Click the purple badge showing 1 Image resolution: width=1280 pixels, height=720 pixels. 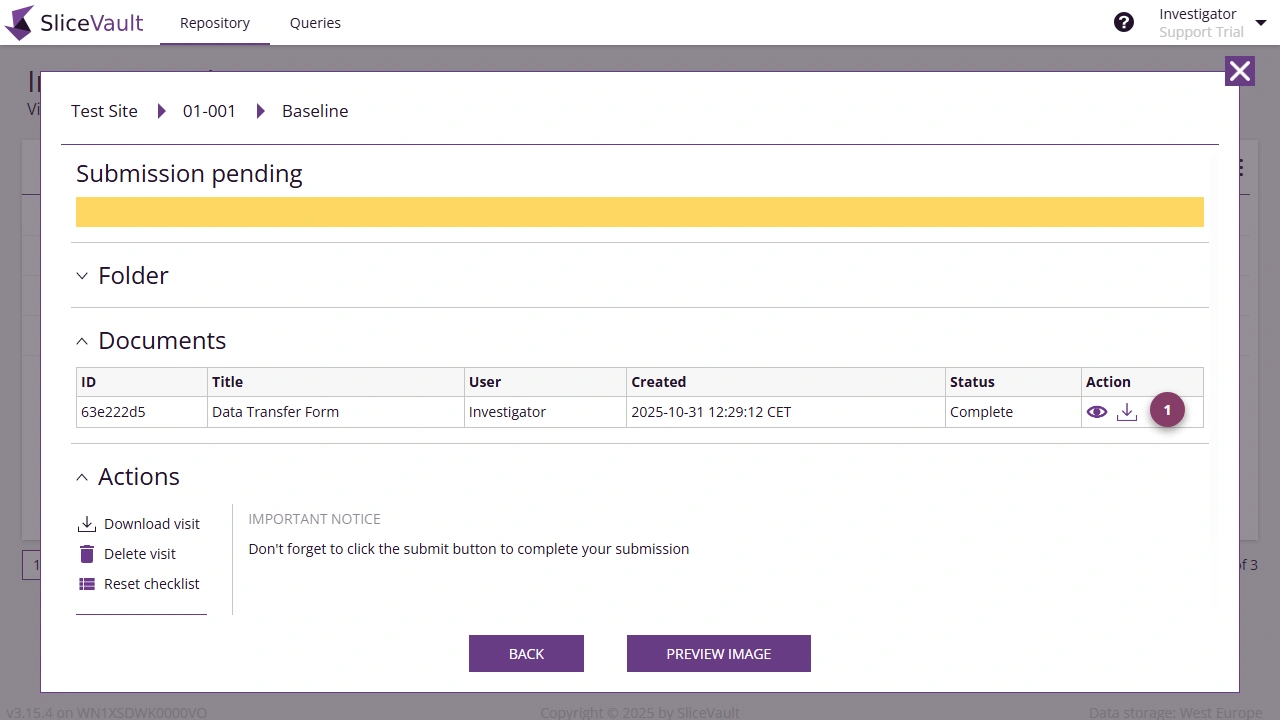click(1167, 411)
